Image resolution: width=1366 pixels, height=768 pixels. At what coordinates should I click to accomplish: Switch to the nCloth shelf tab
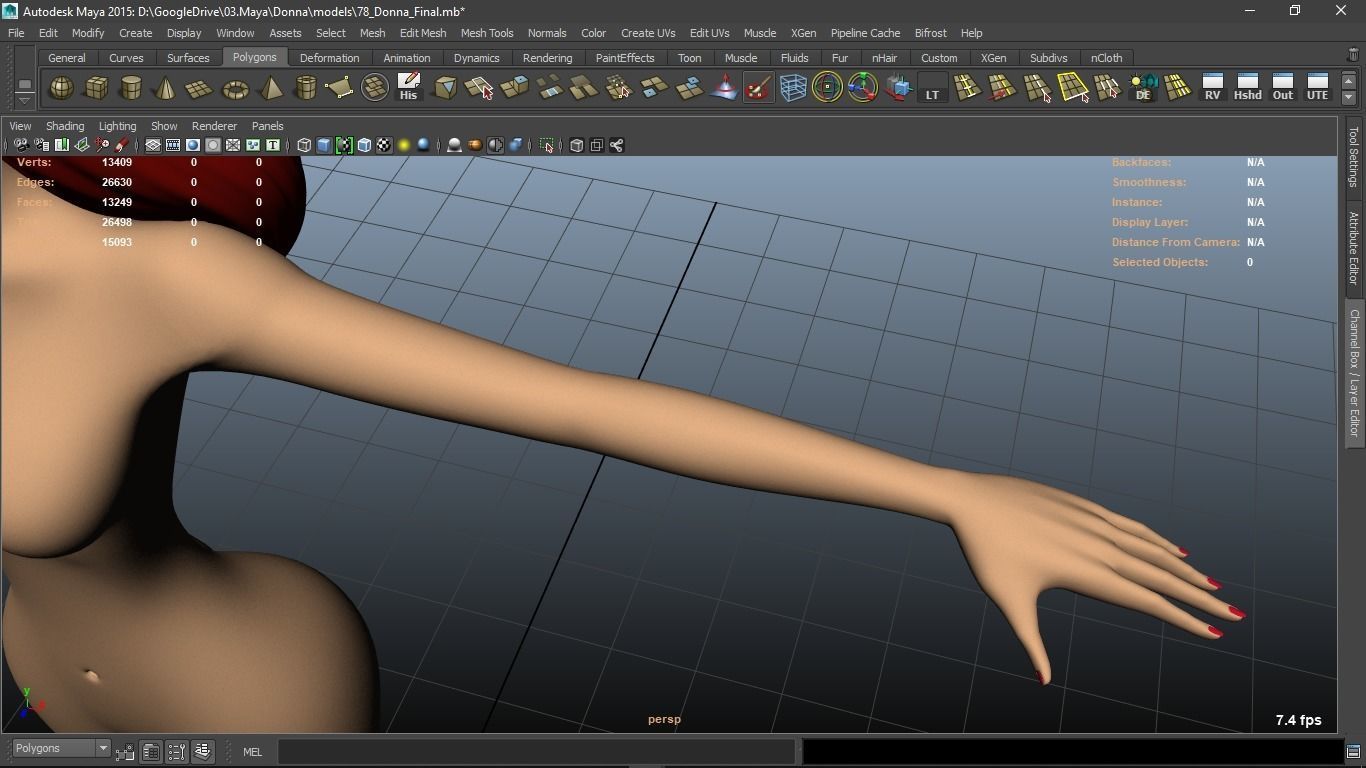click(1106, 58)
